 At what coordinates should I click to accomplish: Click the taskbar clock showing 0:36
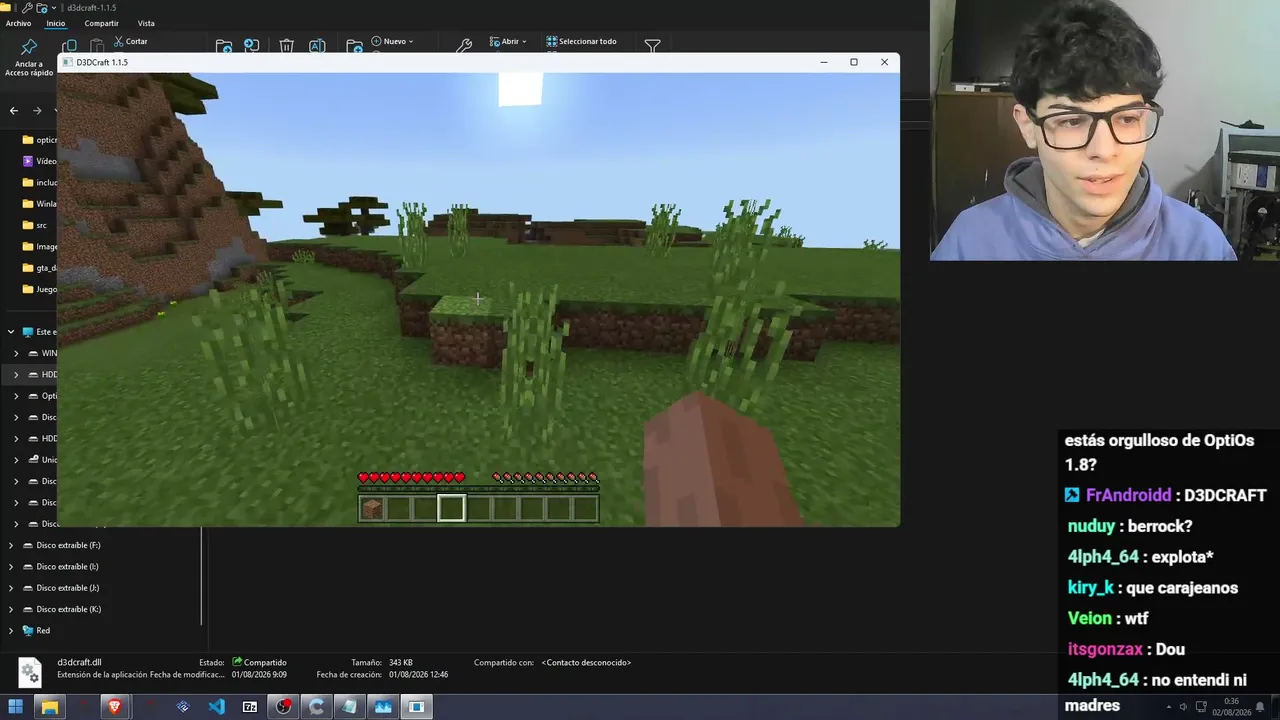coord(1230,701)
